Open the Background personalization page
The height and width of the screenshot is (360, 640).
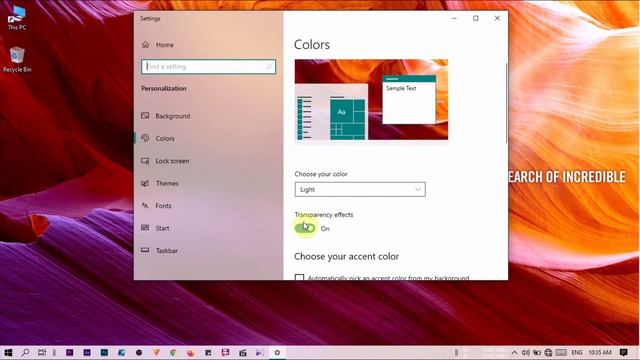[x=165, y=116]
